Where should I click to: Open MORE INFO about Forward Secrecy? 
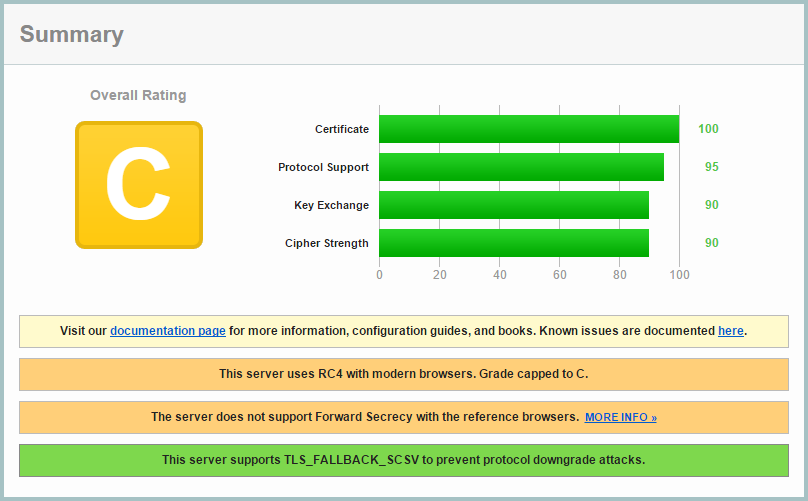coord(620,417)
